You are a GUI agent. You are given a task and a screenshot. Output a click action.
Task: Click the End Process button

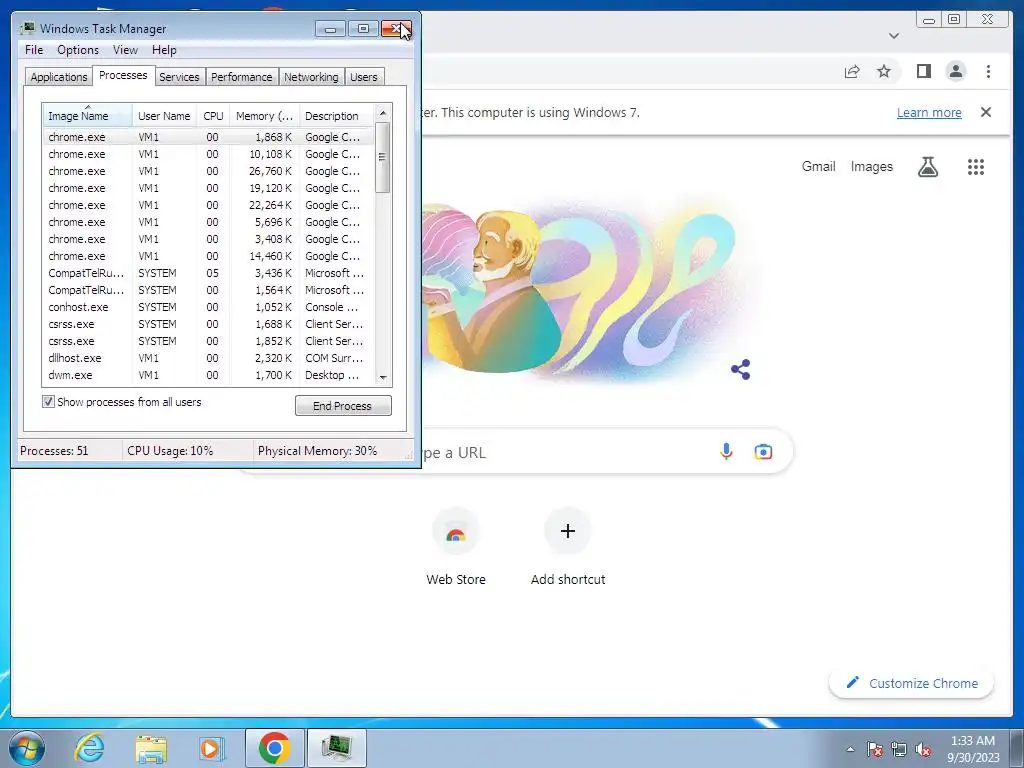tap(343, 406)
